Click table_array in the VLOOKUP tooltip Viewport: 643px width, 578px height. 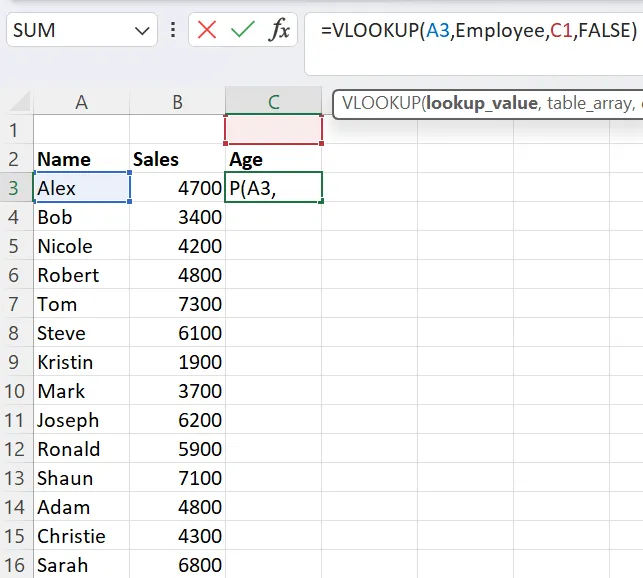(590, 103)
